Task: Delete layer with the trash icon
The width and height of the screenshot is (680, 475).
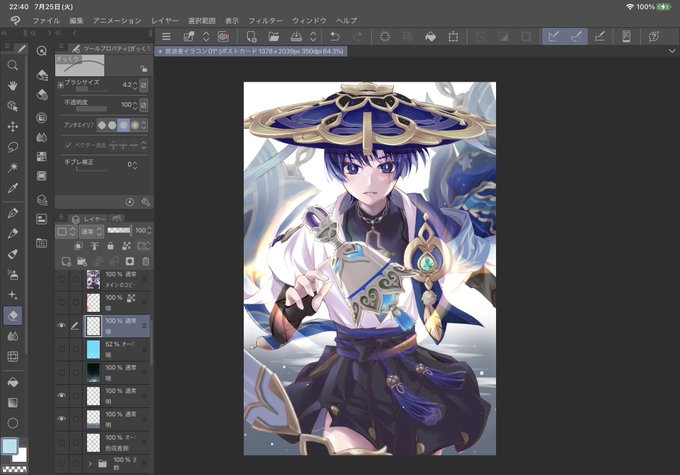Action: 146,261
